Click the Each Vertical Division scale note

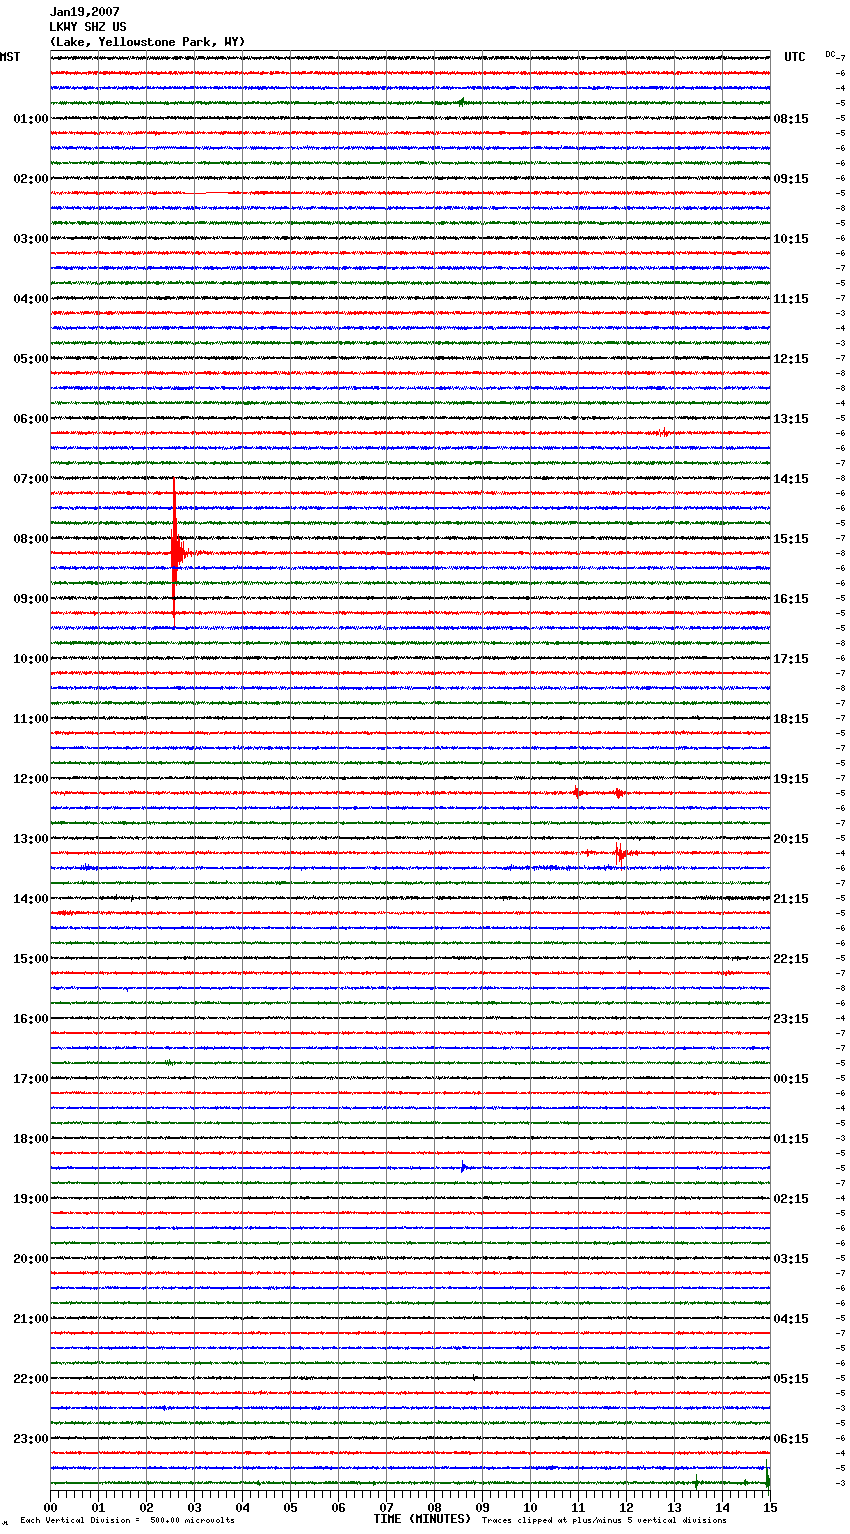[127, 1520]
